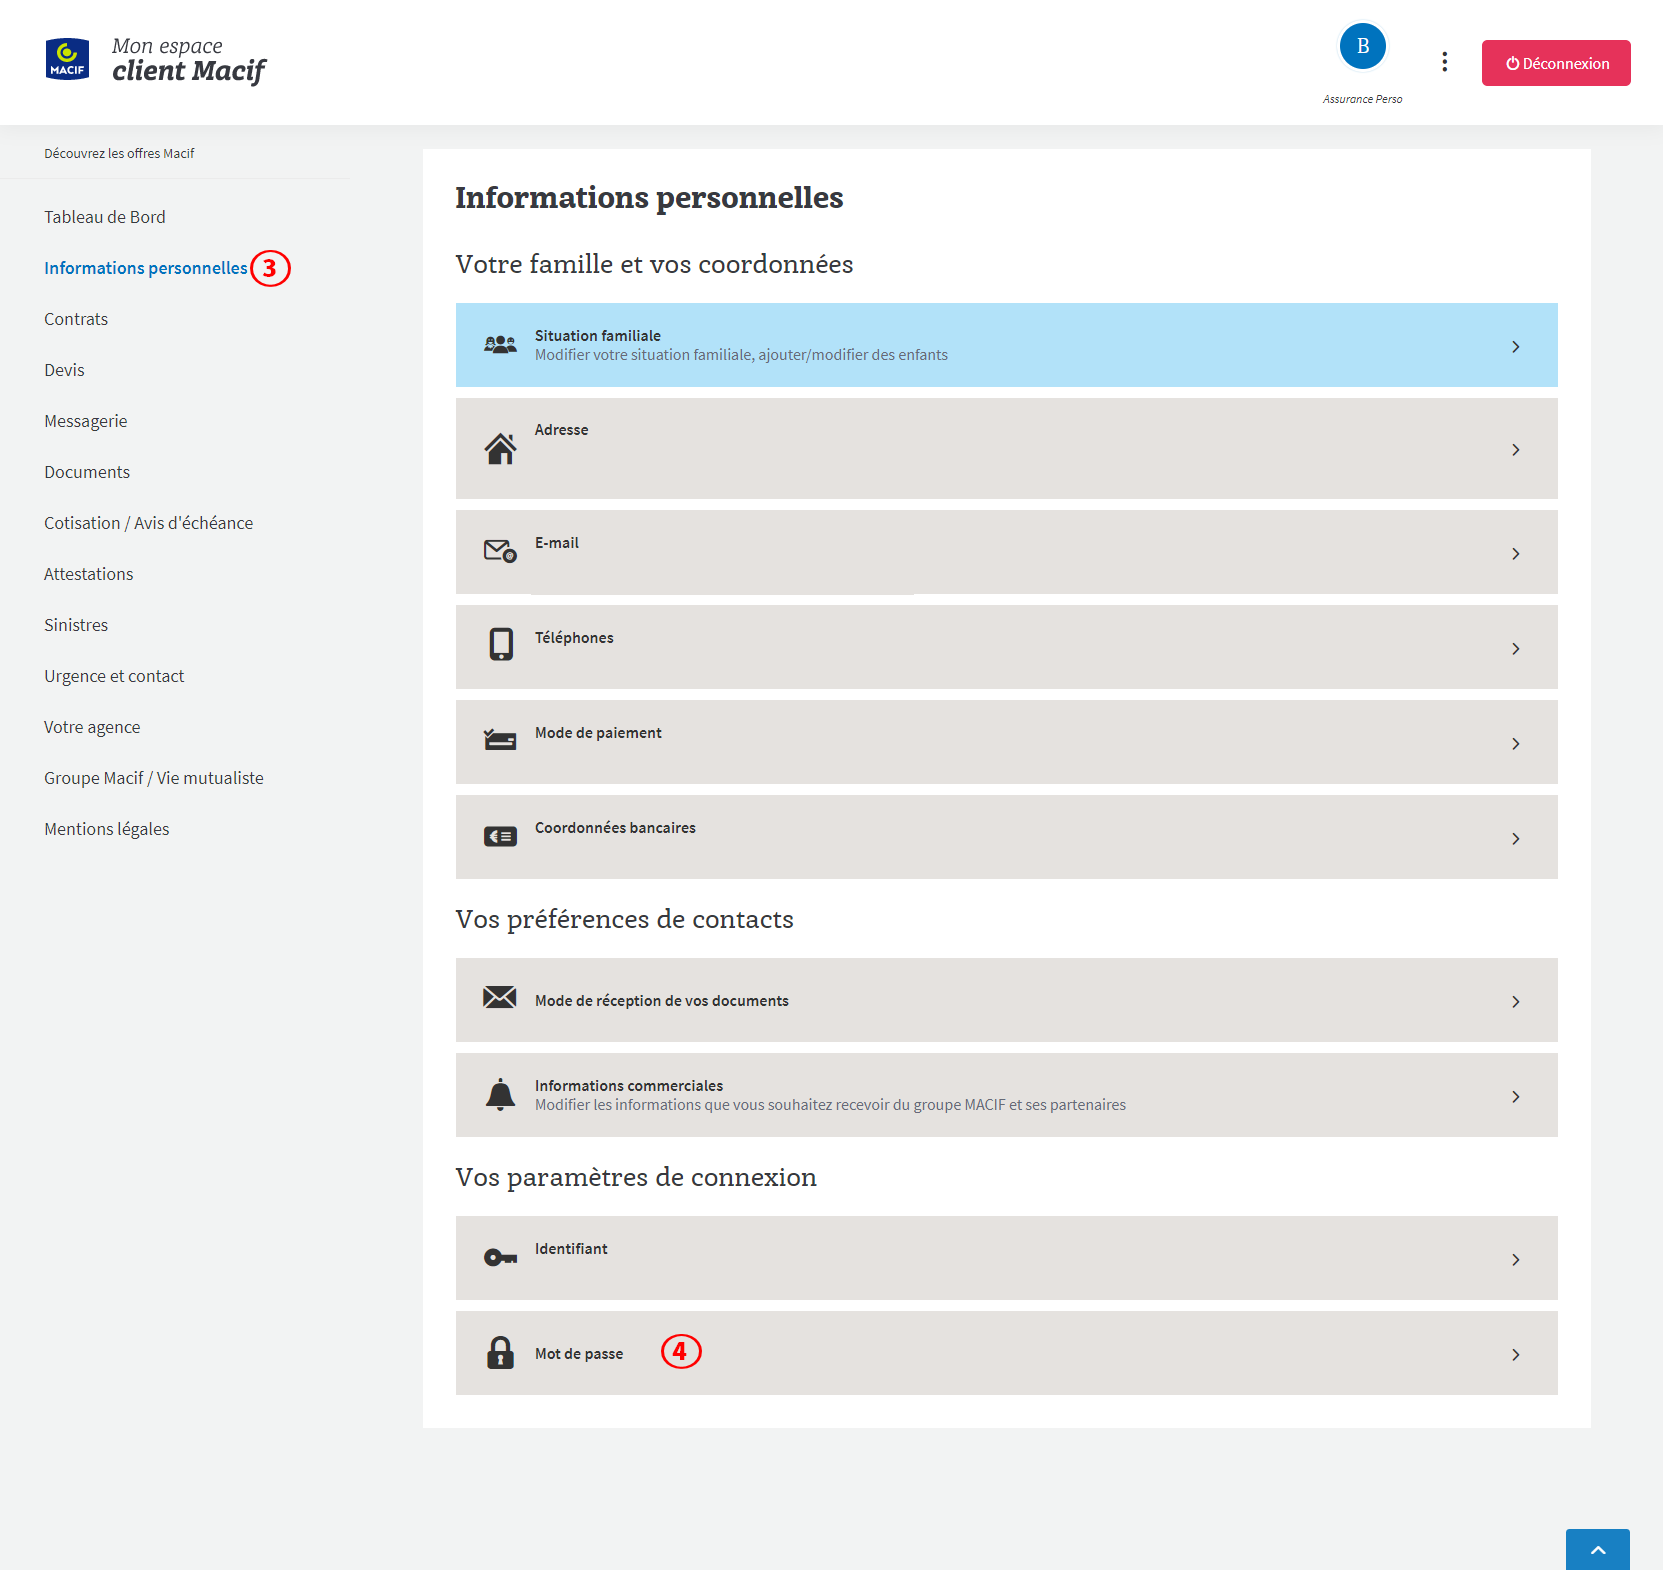Open Contrats in the sidebar menu
Image resolution: width=1663 pixels, height=1570 pixels.
[x=76, y=319]
